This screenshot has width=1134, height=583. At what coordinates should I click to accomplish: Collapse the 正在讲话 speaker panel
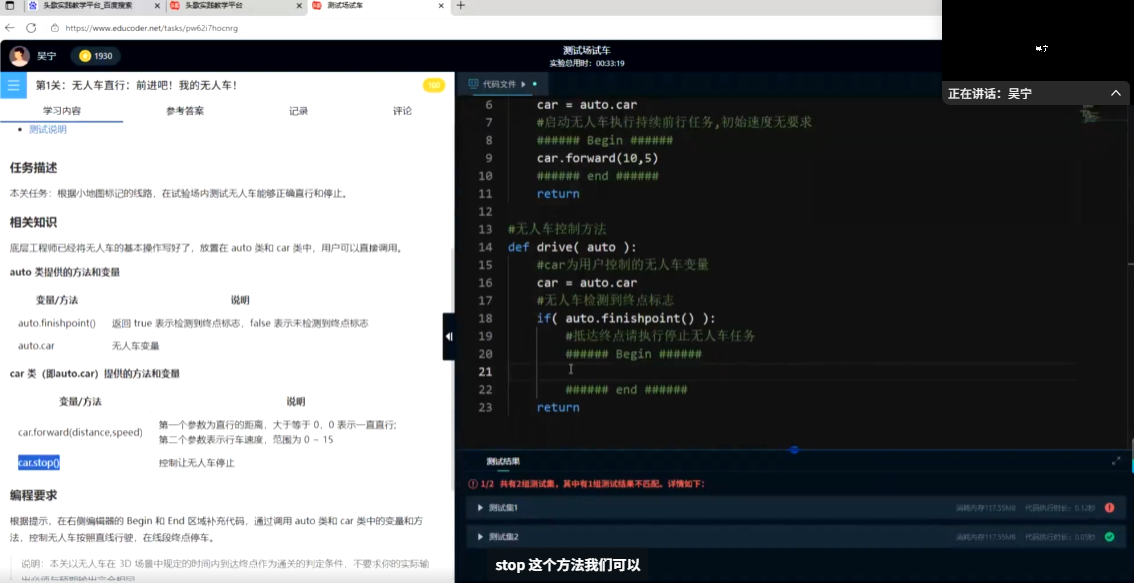point(1116,93)
